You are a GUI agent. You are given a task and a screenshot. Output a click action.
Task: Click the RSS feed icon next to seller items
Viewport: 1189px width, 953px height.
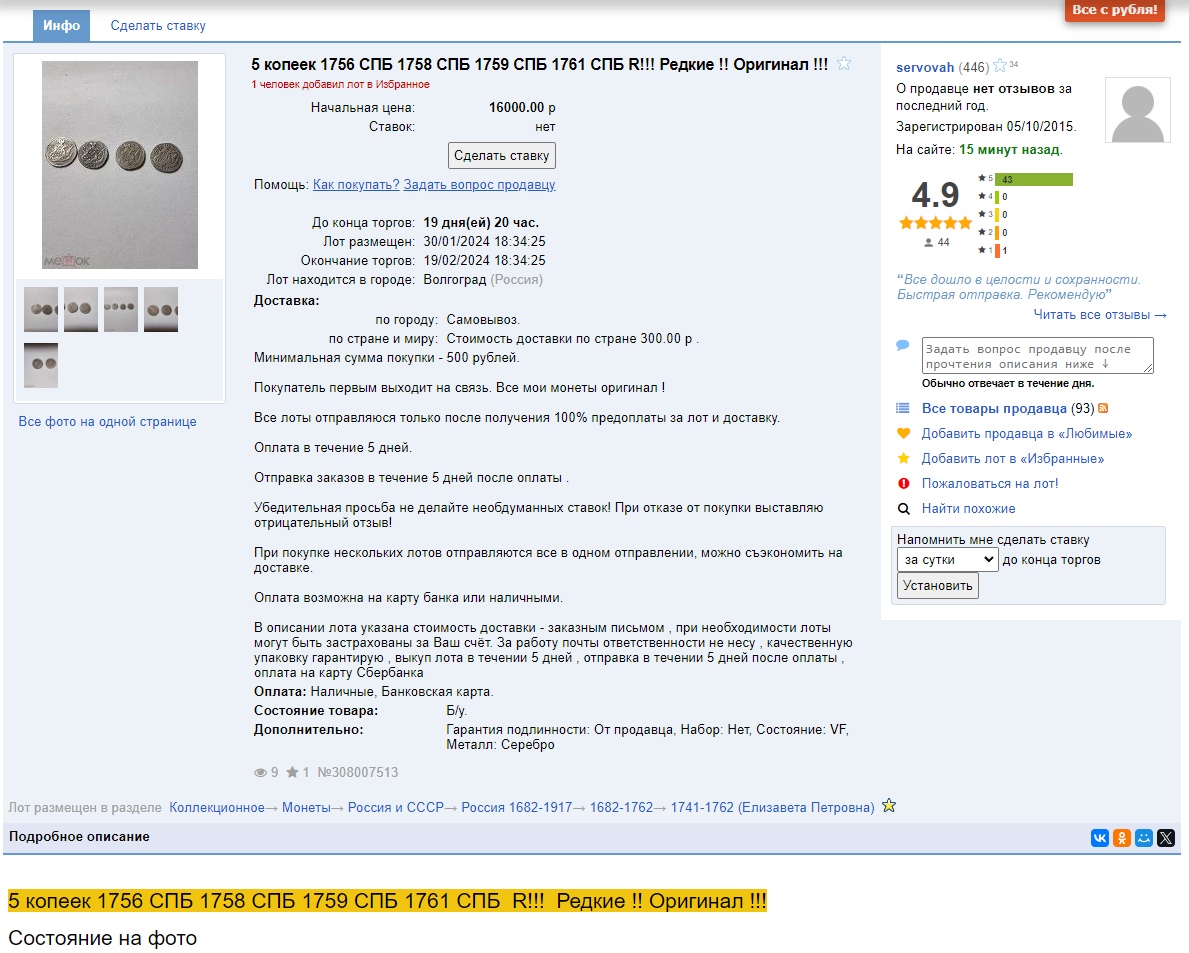click(1104, 409)
